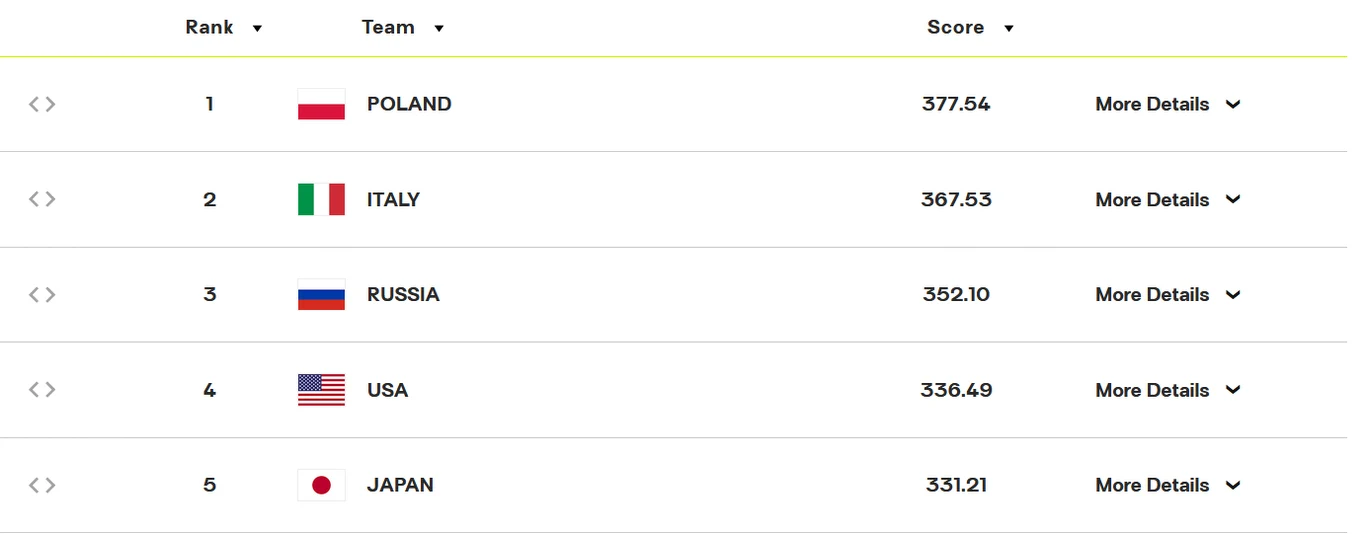Sort the table by Rank column

pyautogui.click(x=224, y=28)
